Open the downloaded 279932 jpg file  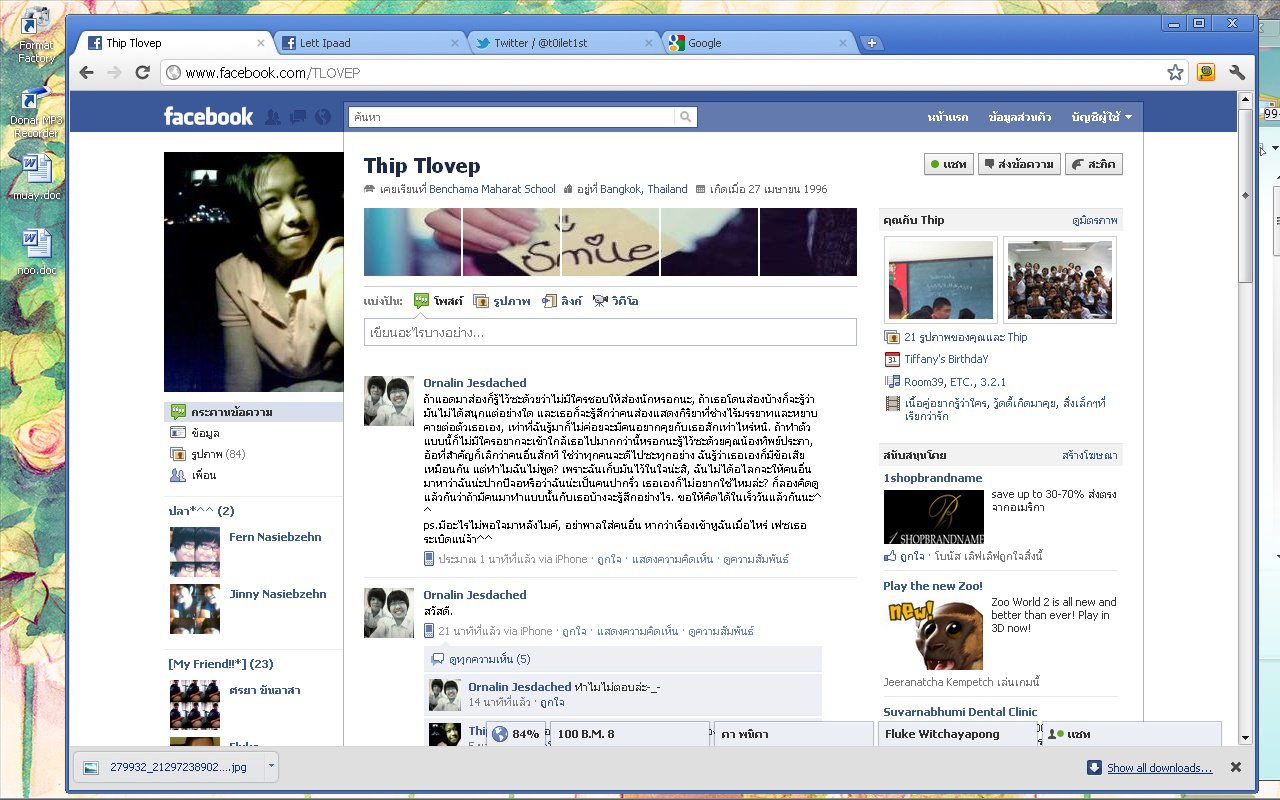click(x=168, y=767)
